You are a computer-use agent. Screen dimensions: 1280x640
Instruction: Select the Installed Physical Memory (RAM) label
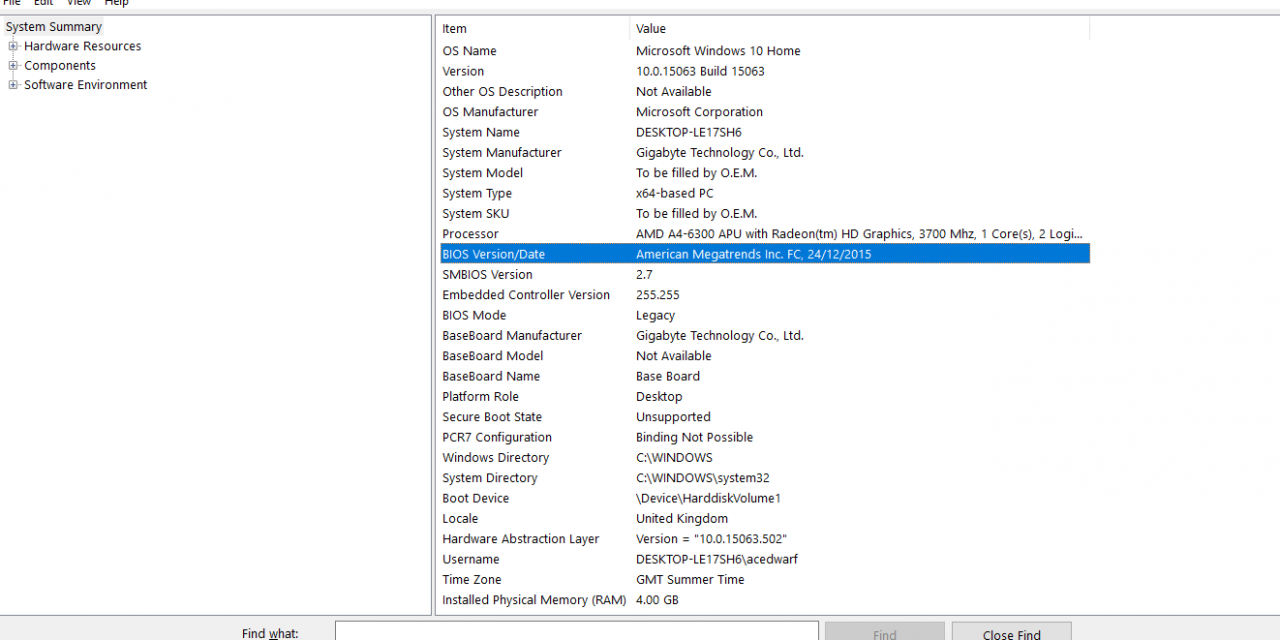pos(534,601)
